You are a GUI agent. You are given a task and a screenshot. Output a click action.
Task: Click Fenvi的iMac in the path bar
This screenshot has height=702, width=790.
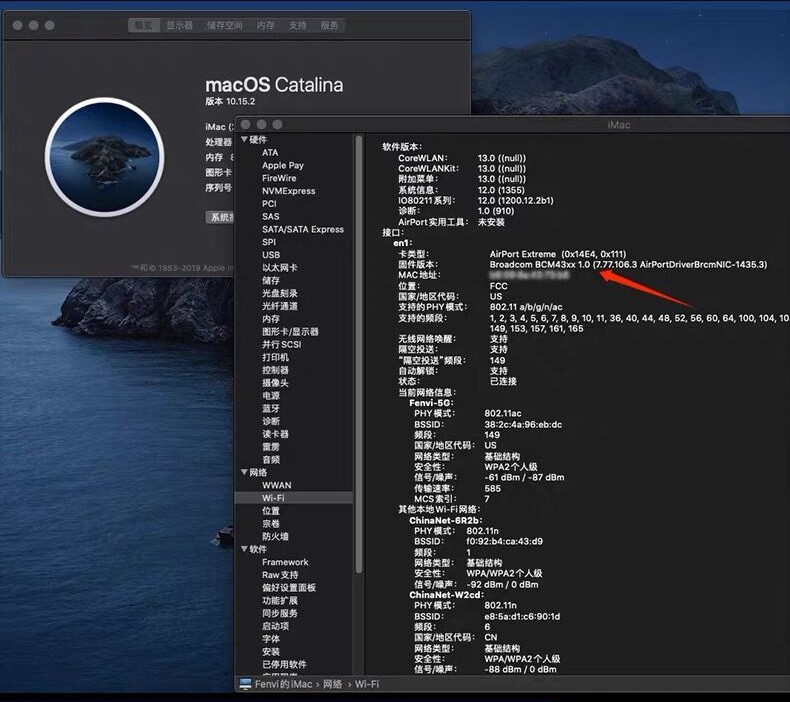tap(283, 684)
